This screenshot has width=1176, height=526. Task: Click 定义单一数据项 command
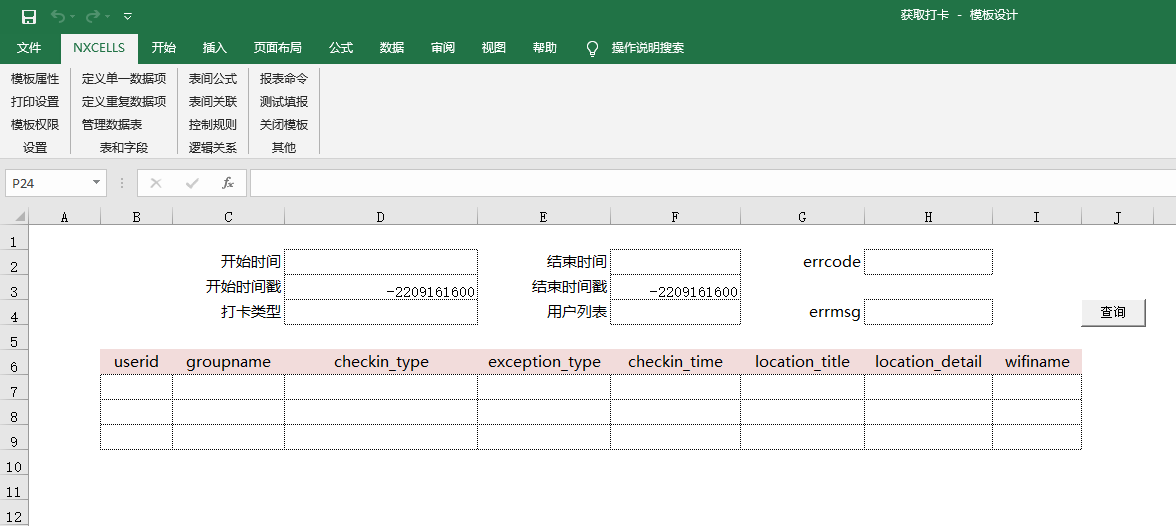(124, 78)
